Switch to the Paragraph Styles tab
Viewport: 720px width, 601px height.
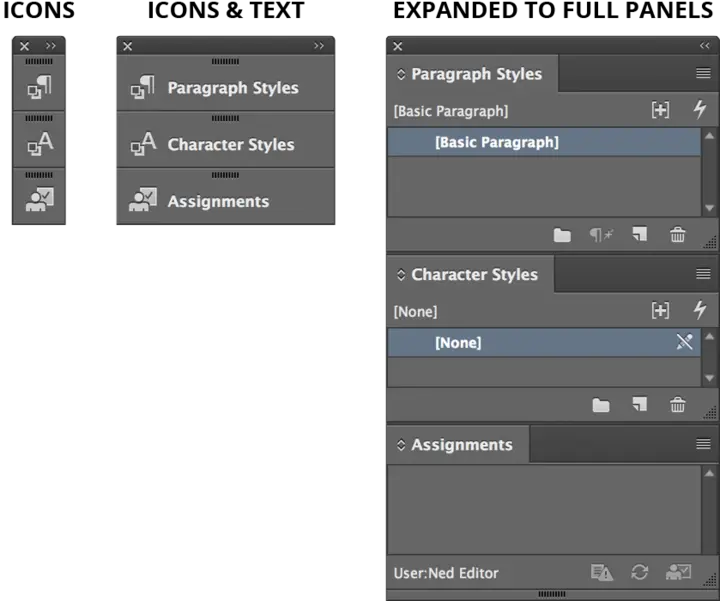[476, 74]
